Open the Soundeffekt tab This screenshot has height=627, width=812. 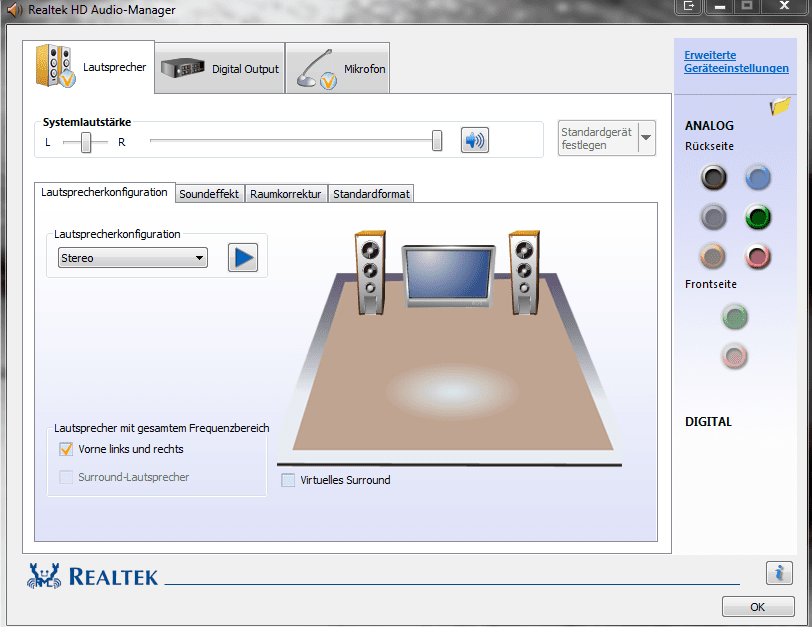[x=209, y=194]
